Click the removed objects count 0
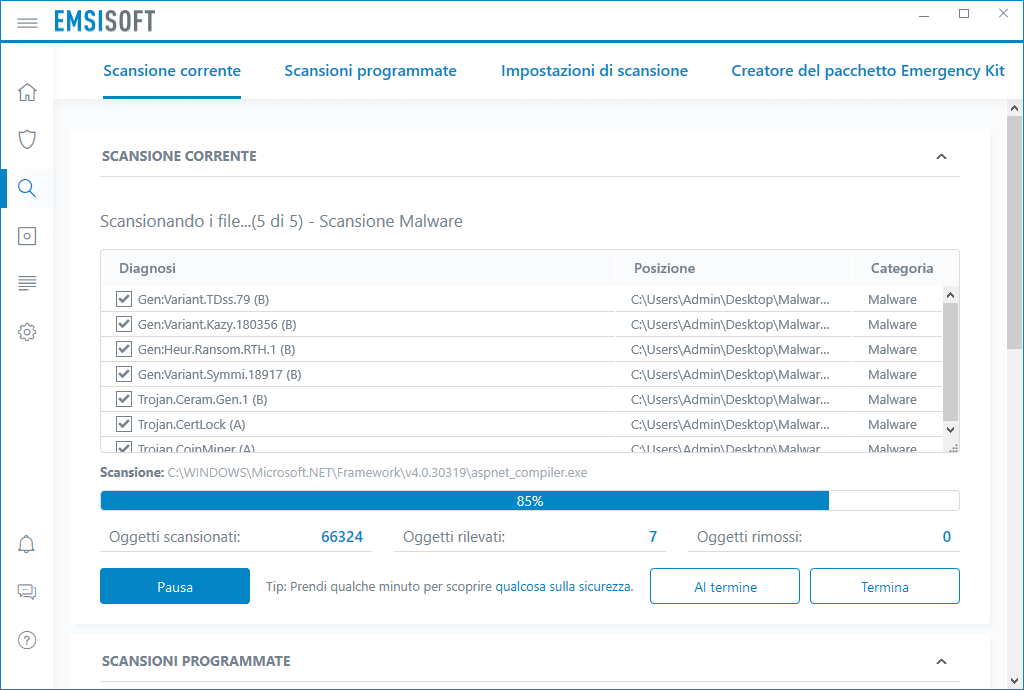 tap(946, 537)
